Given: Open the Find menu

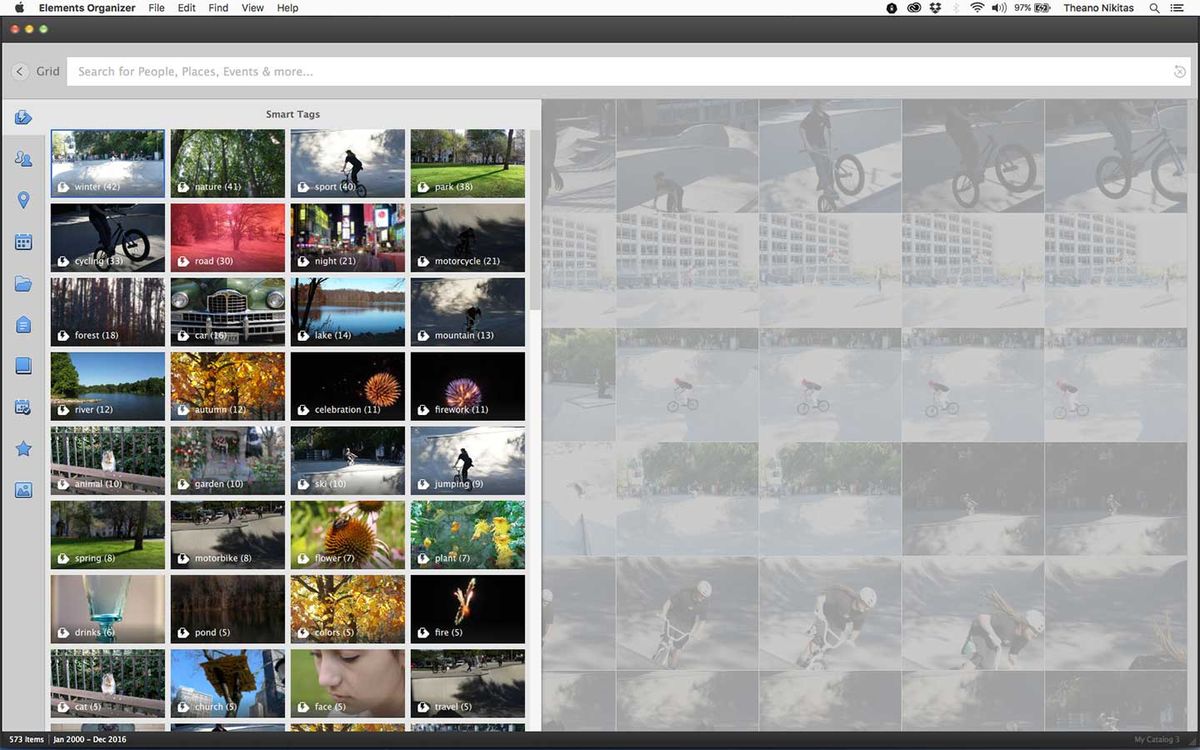Looking at the screenshot, I should pyautogui.click(x=217, y=7).
